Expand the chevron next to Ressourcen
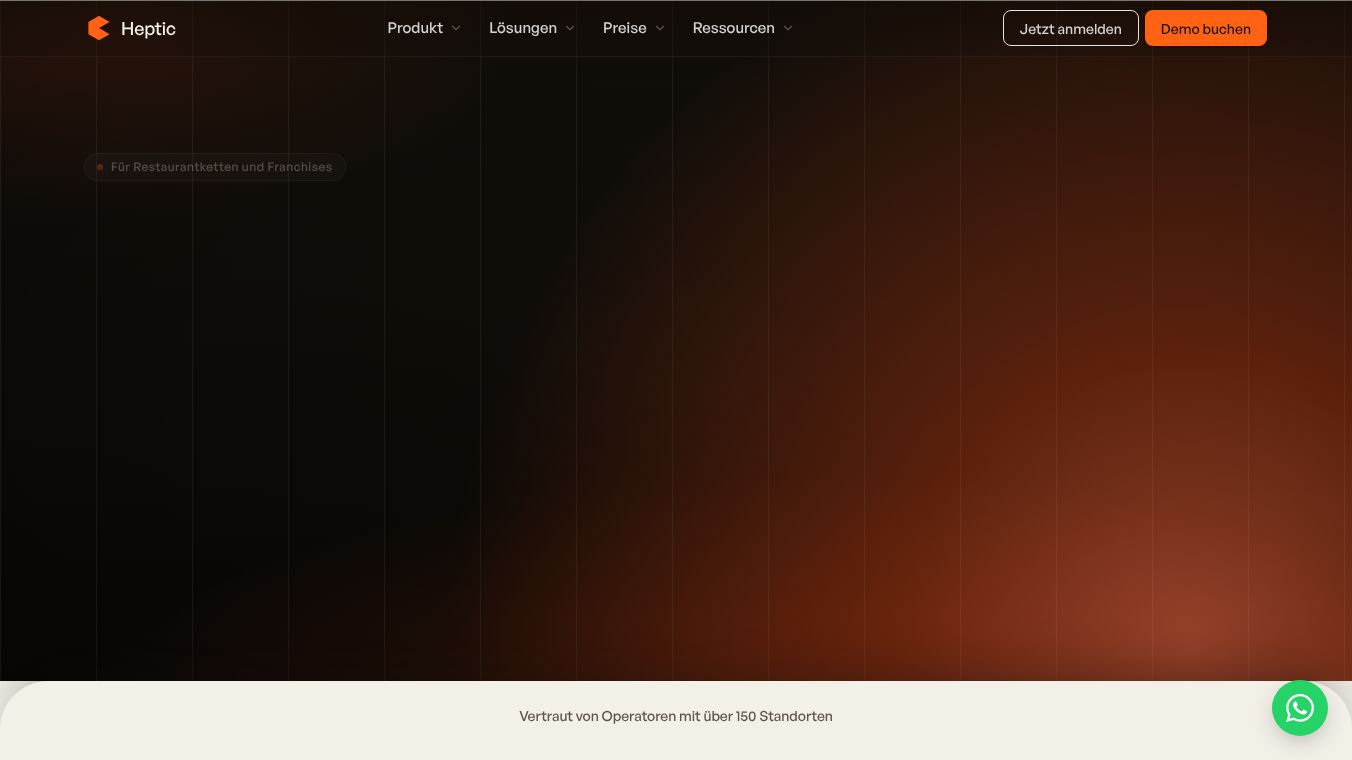Screen dimensions: 1352x760 (788, 28)
